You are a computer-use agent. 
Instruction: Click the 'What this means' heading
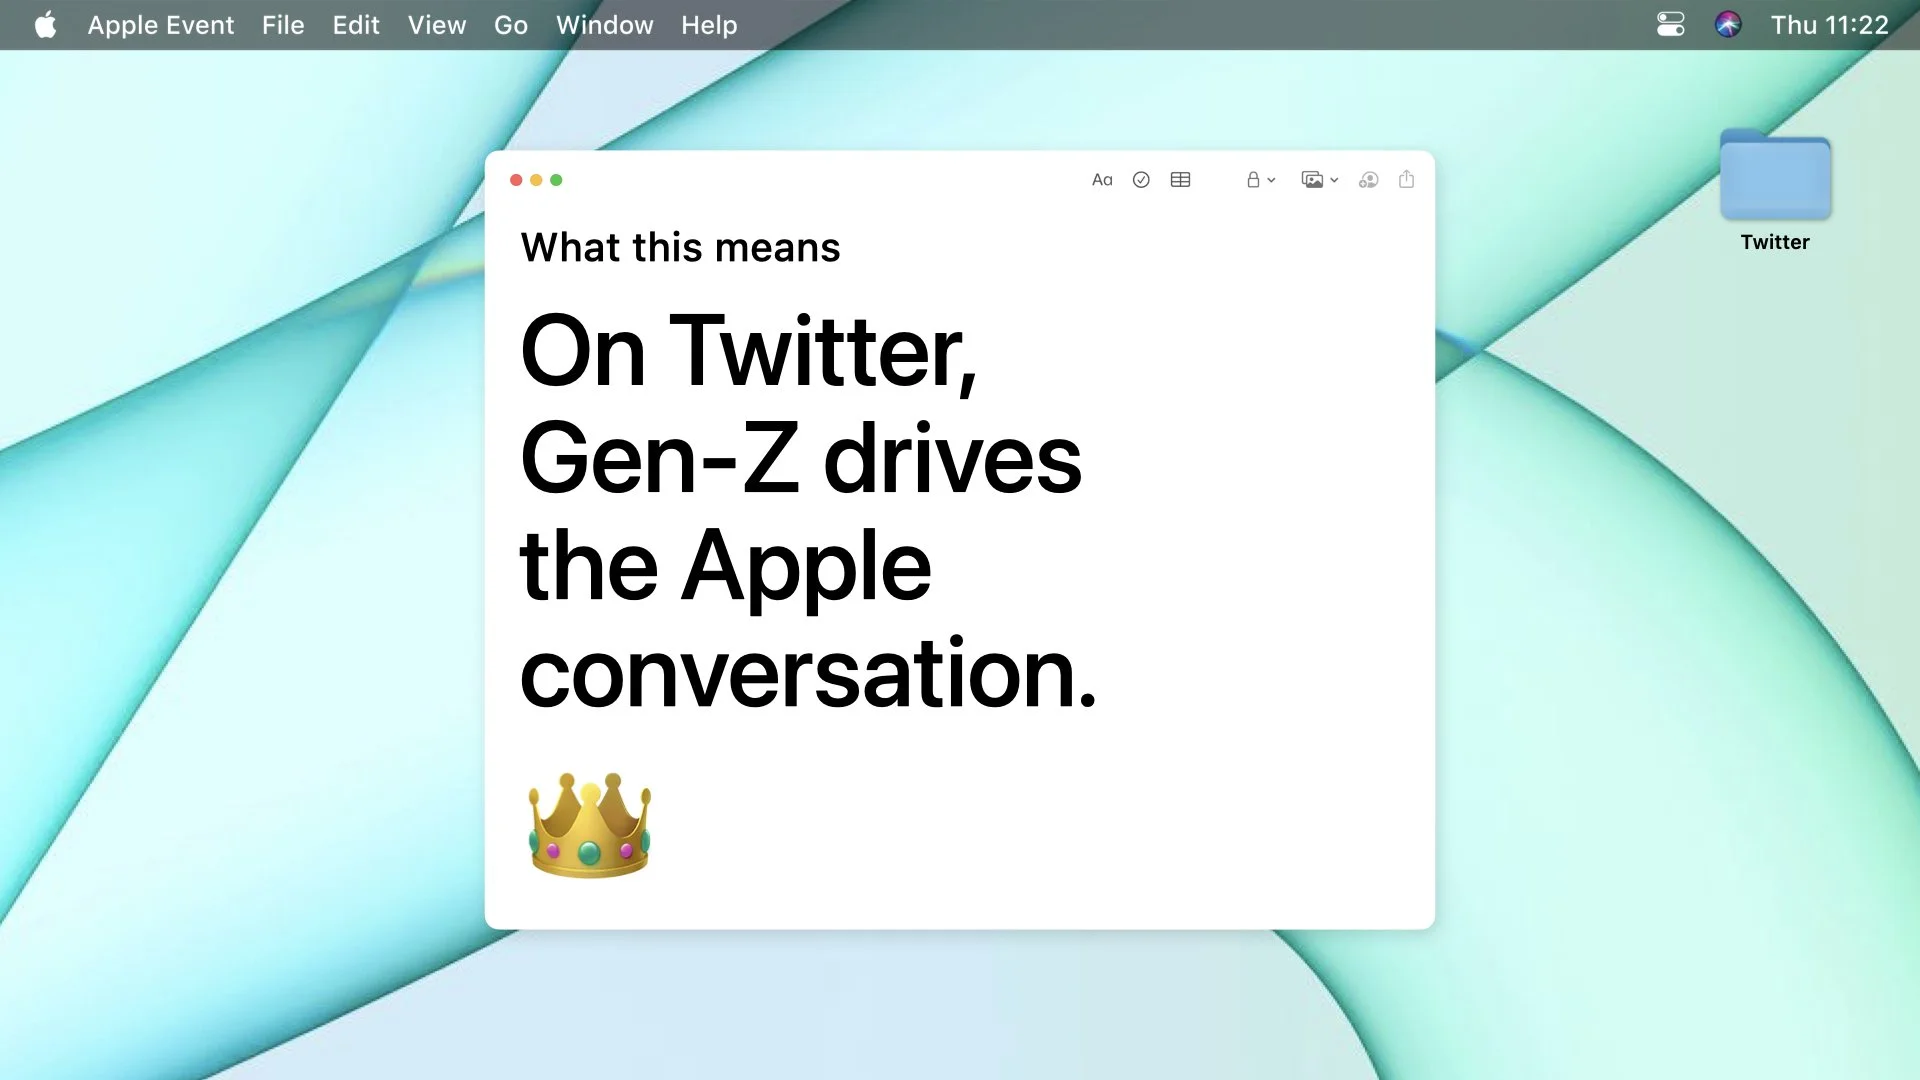[x=680, y=248]
